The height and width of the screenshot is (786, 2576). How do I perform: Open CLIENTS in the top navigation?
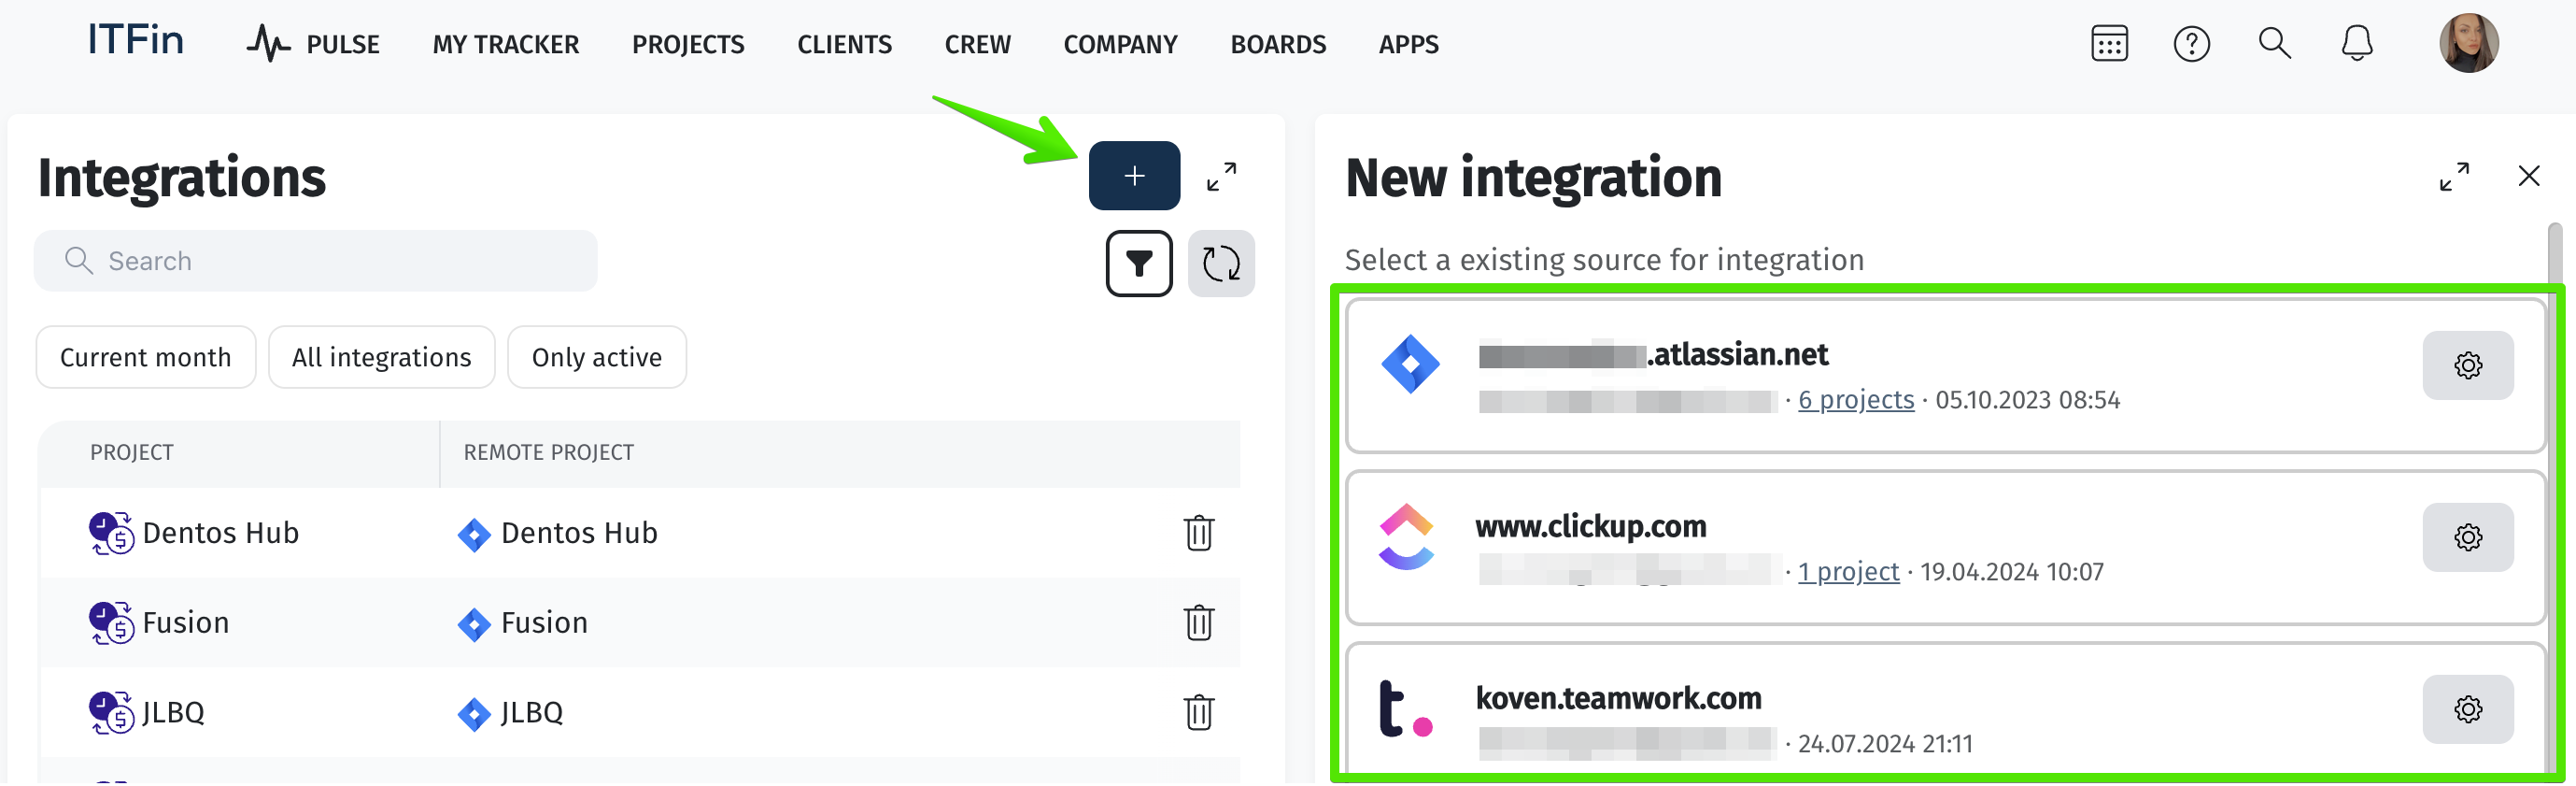pyautogui.click(x=844, y=45)
